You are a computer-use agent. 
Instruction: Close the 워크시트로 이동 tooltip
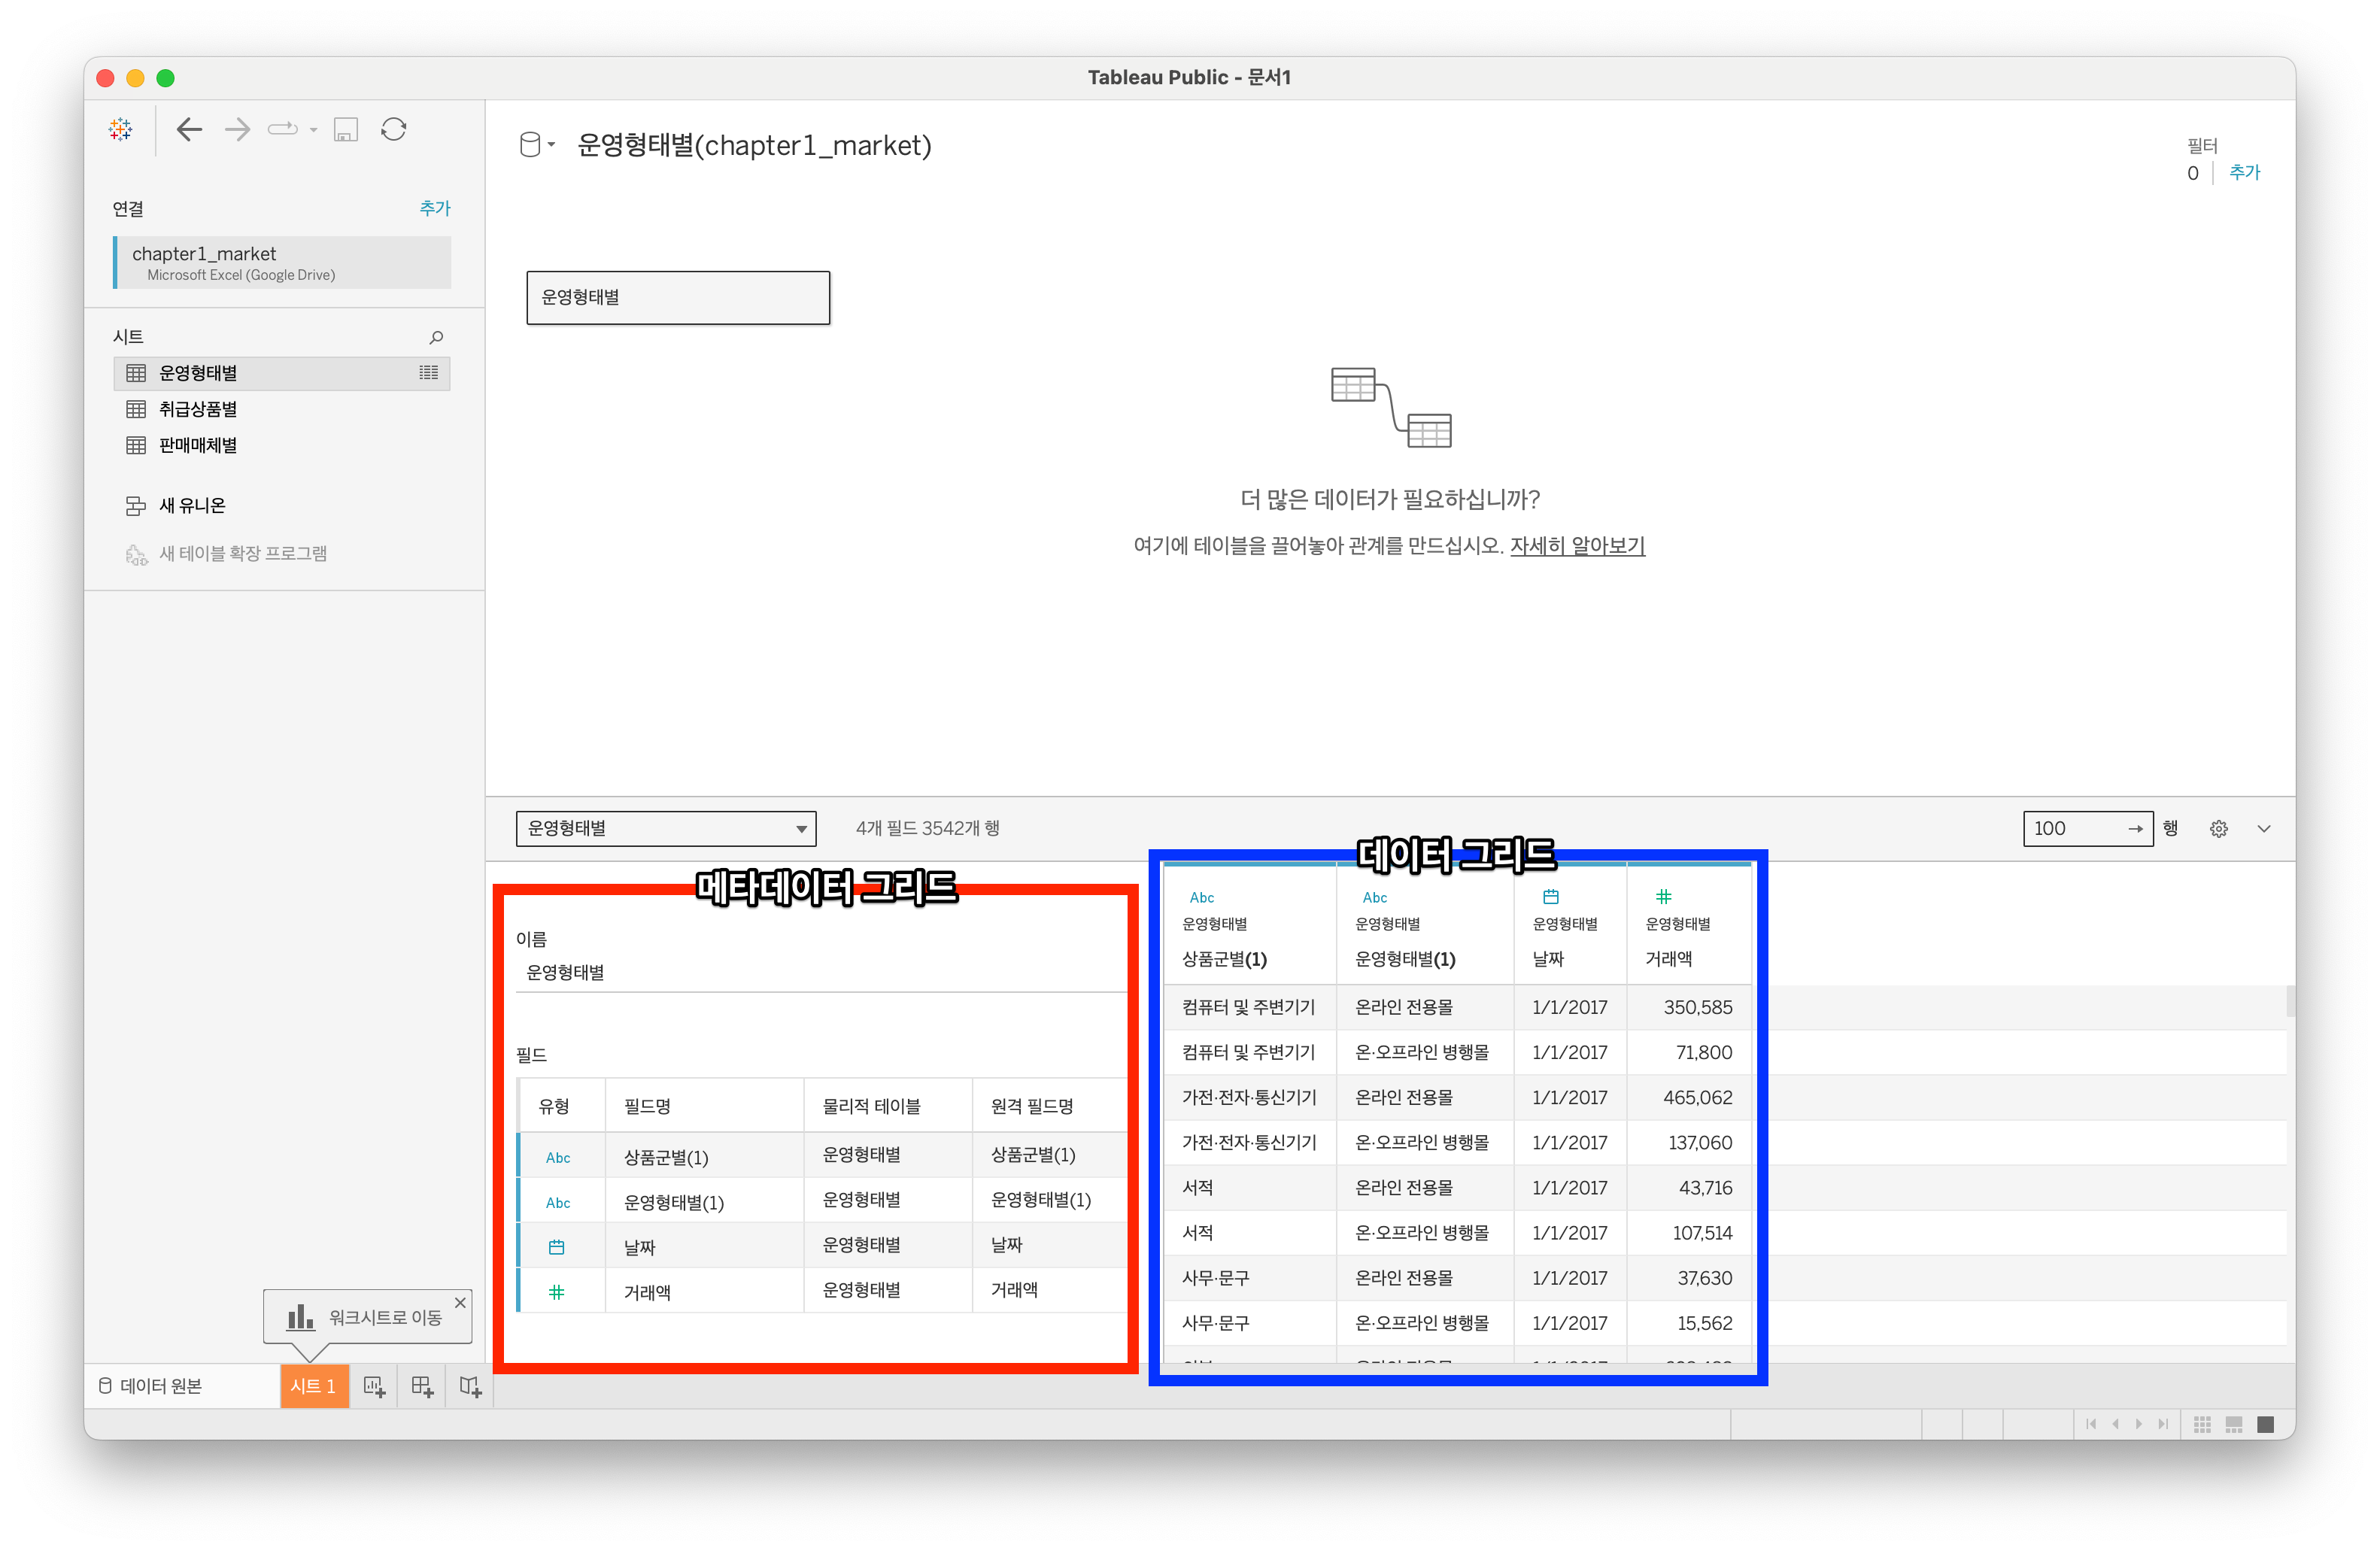click(x=460, y=1302)
